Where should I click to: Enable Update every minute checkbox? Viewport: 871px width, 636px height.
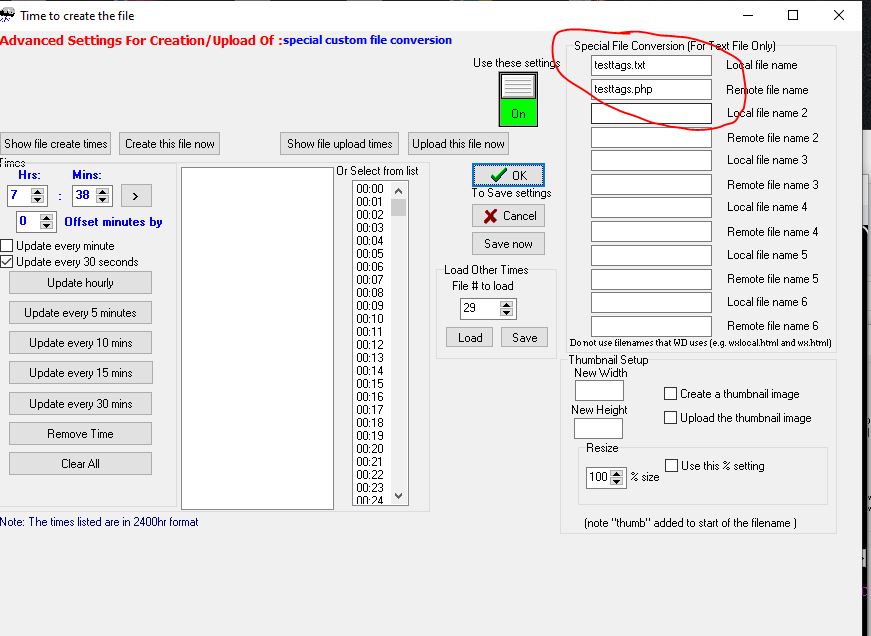pyautogui.click(x=7, y=246)
